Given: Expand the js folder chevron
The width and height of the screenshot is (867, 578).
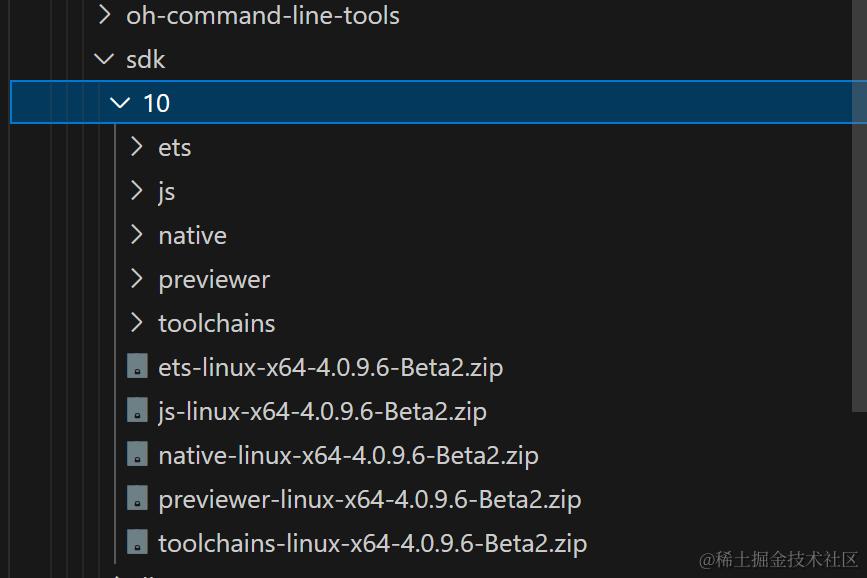Looking at the screenshot, I should click(137, 191).
